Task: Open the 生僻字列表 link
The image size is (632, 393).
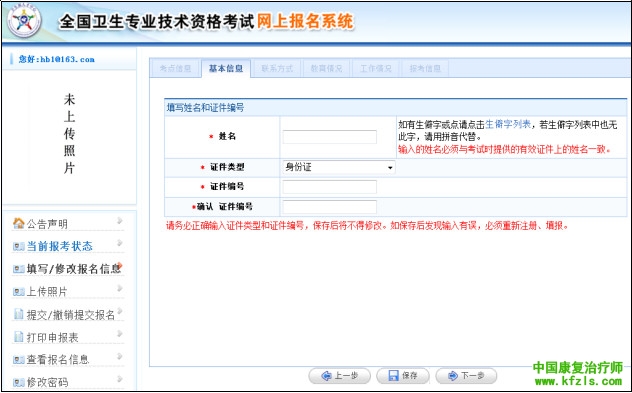Action: 508,125
